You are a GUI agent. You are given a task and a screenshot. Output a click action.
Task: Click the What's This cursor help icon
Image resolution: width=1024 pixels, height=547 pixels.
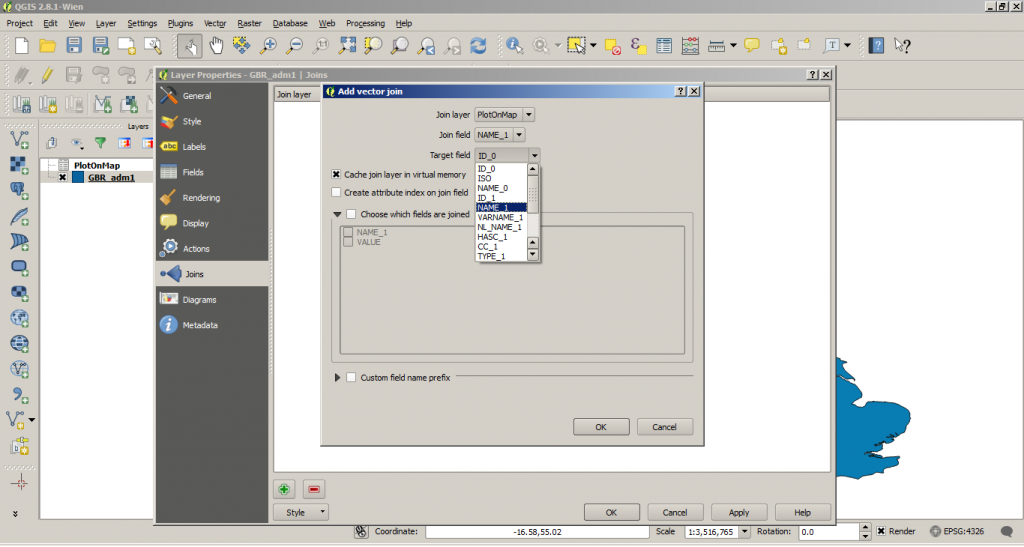tap(903, 46)
